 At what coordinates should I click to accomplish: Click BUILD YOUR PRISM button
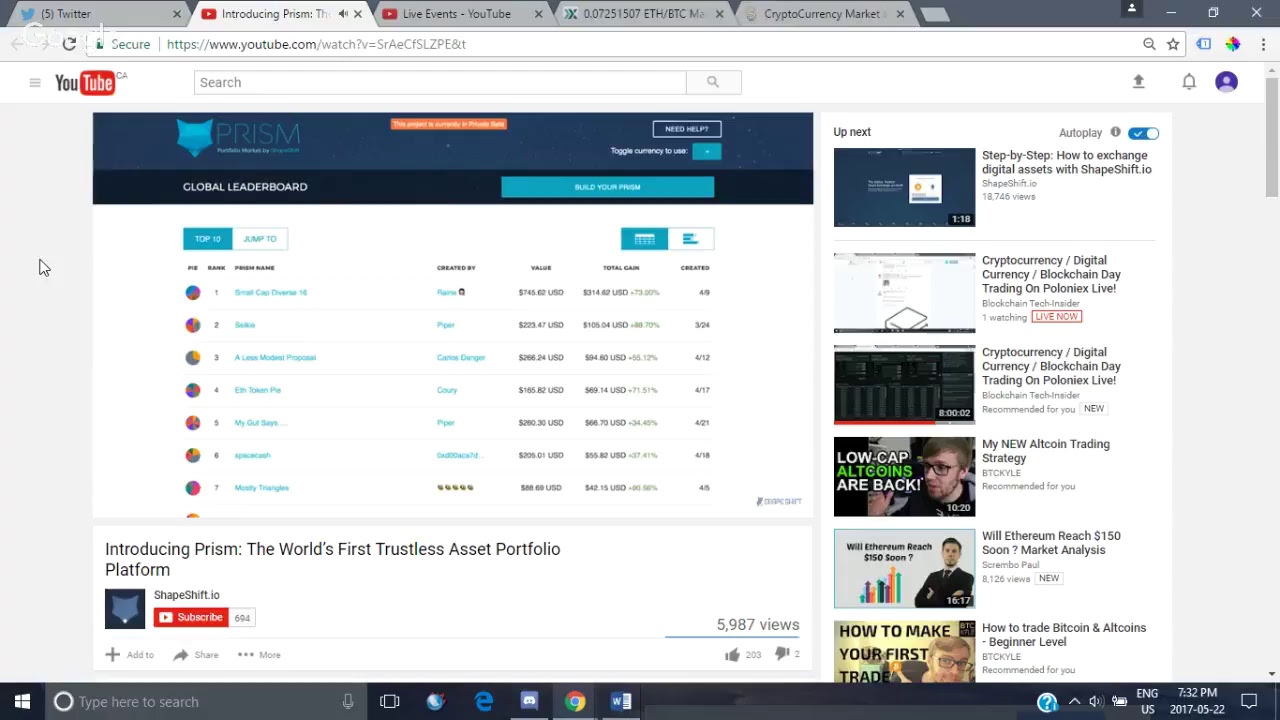pos(607,187)
